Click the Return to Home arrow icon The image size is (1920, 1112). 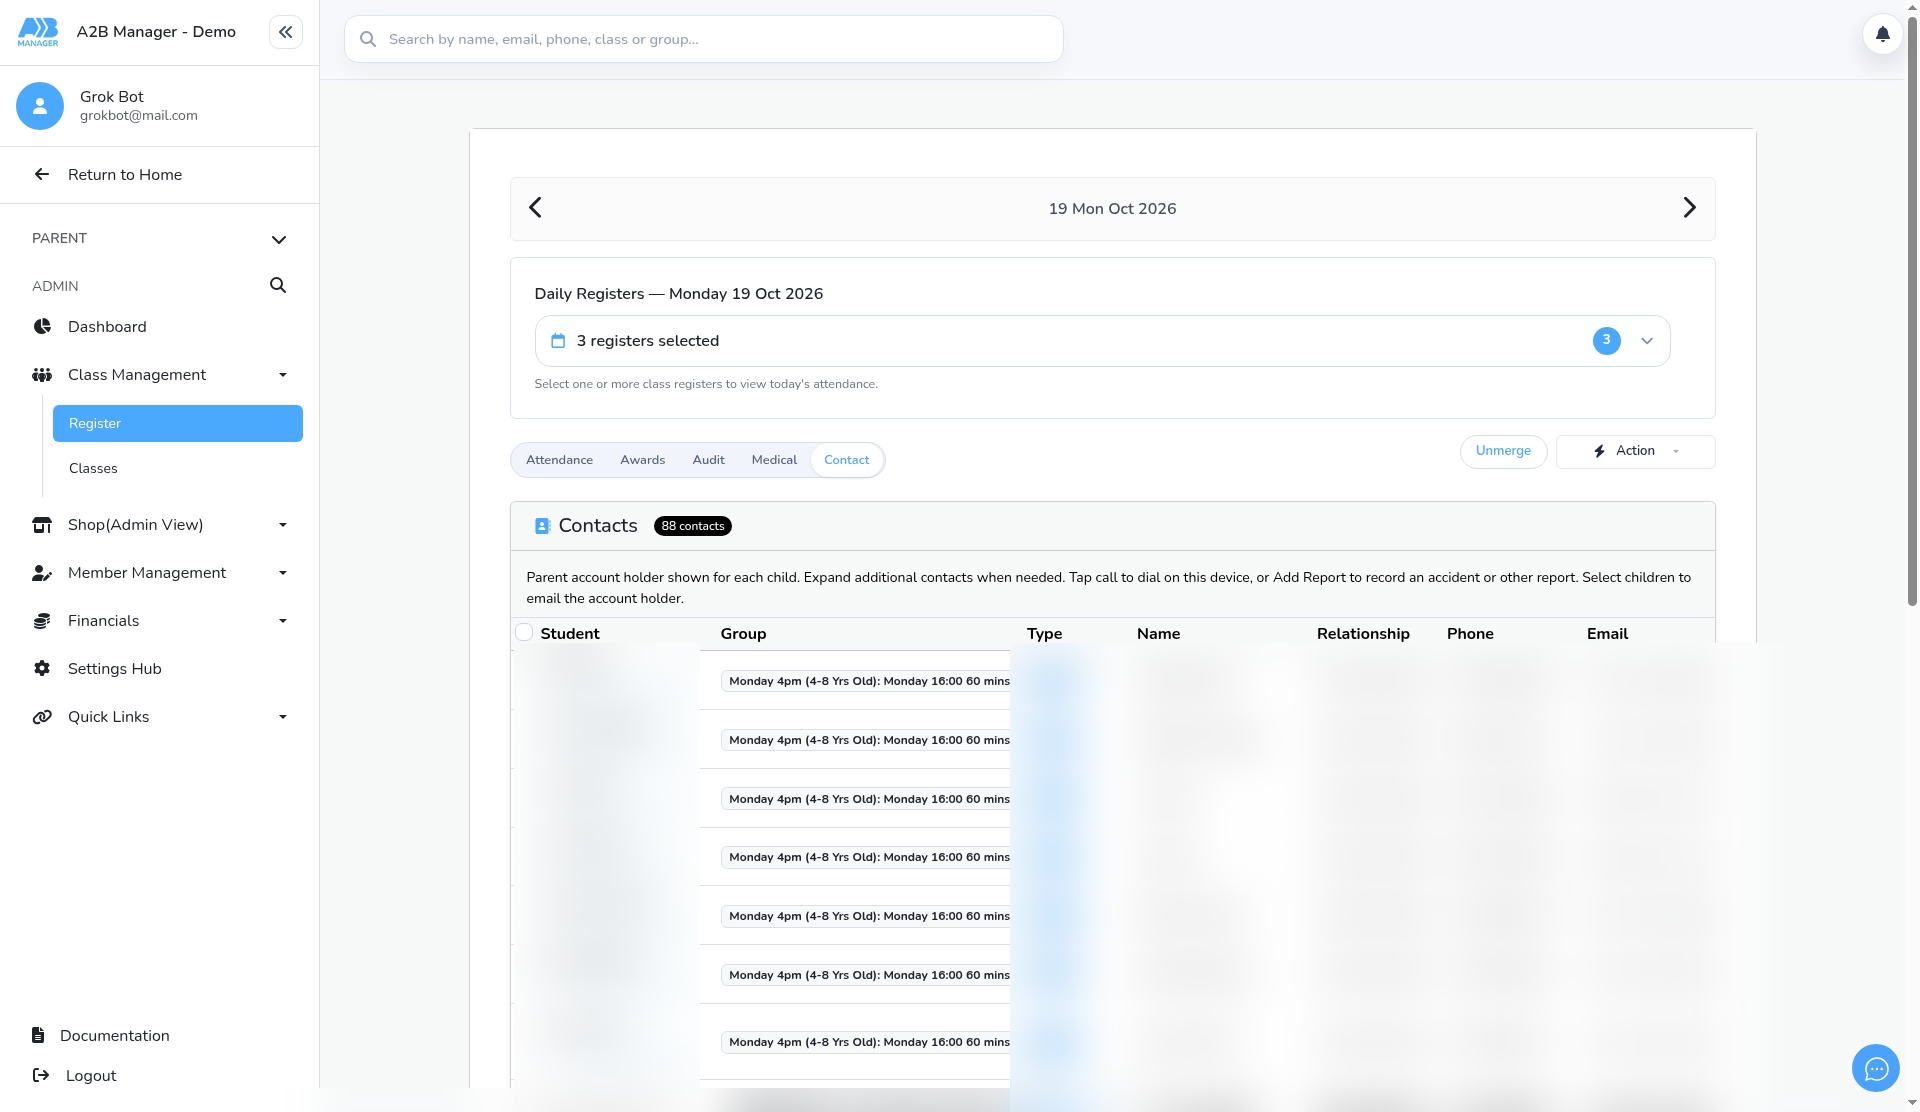coord(42,174)
